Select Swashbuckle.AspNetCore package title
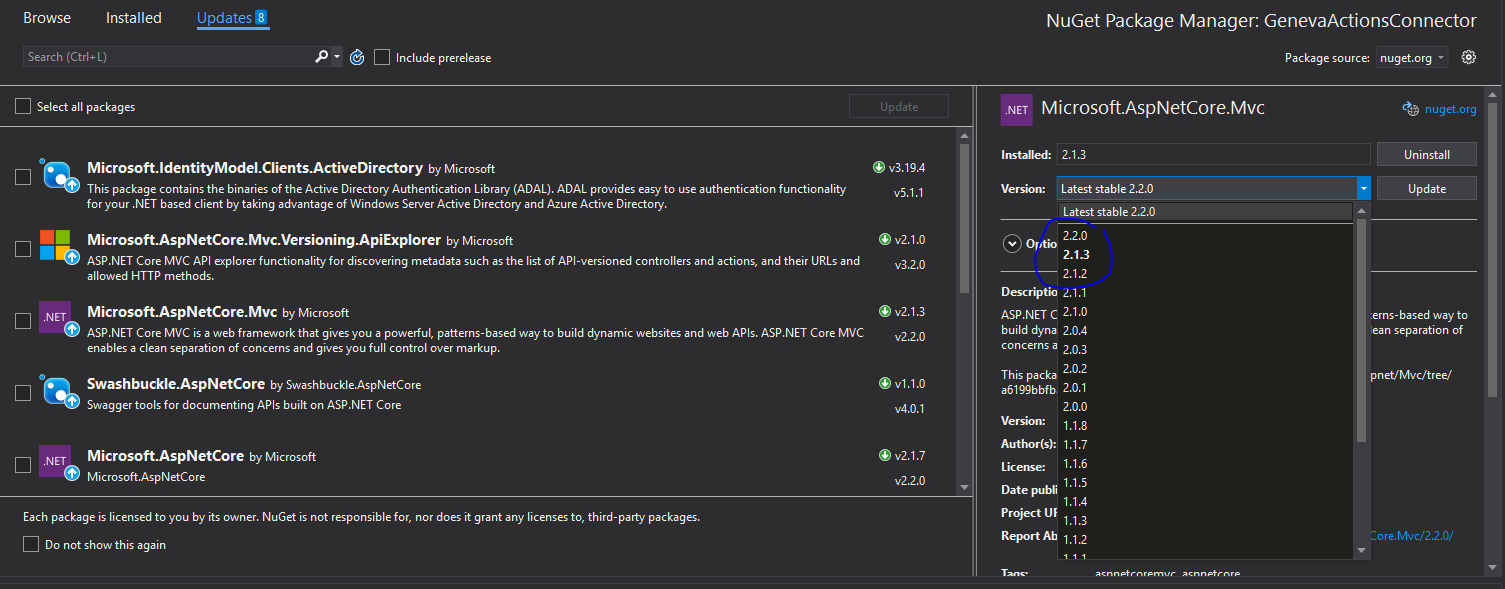 coord(176,384)
